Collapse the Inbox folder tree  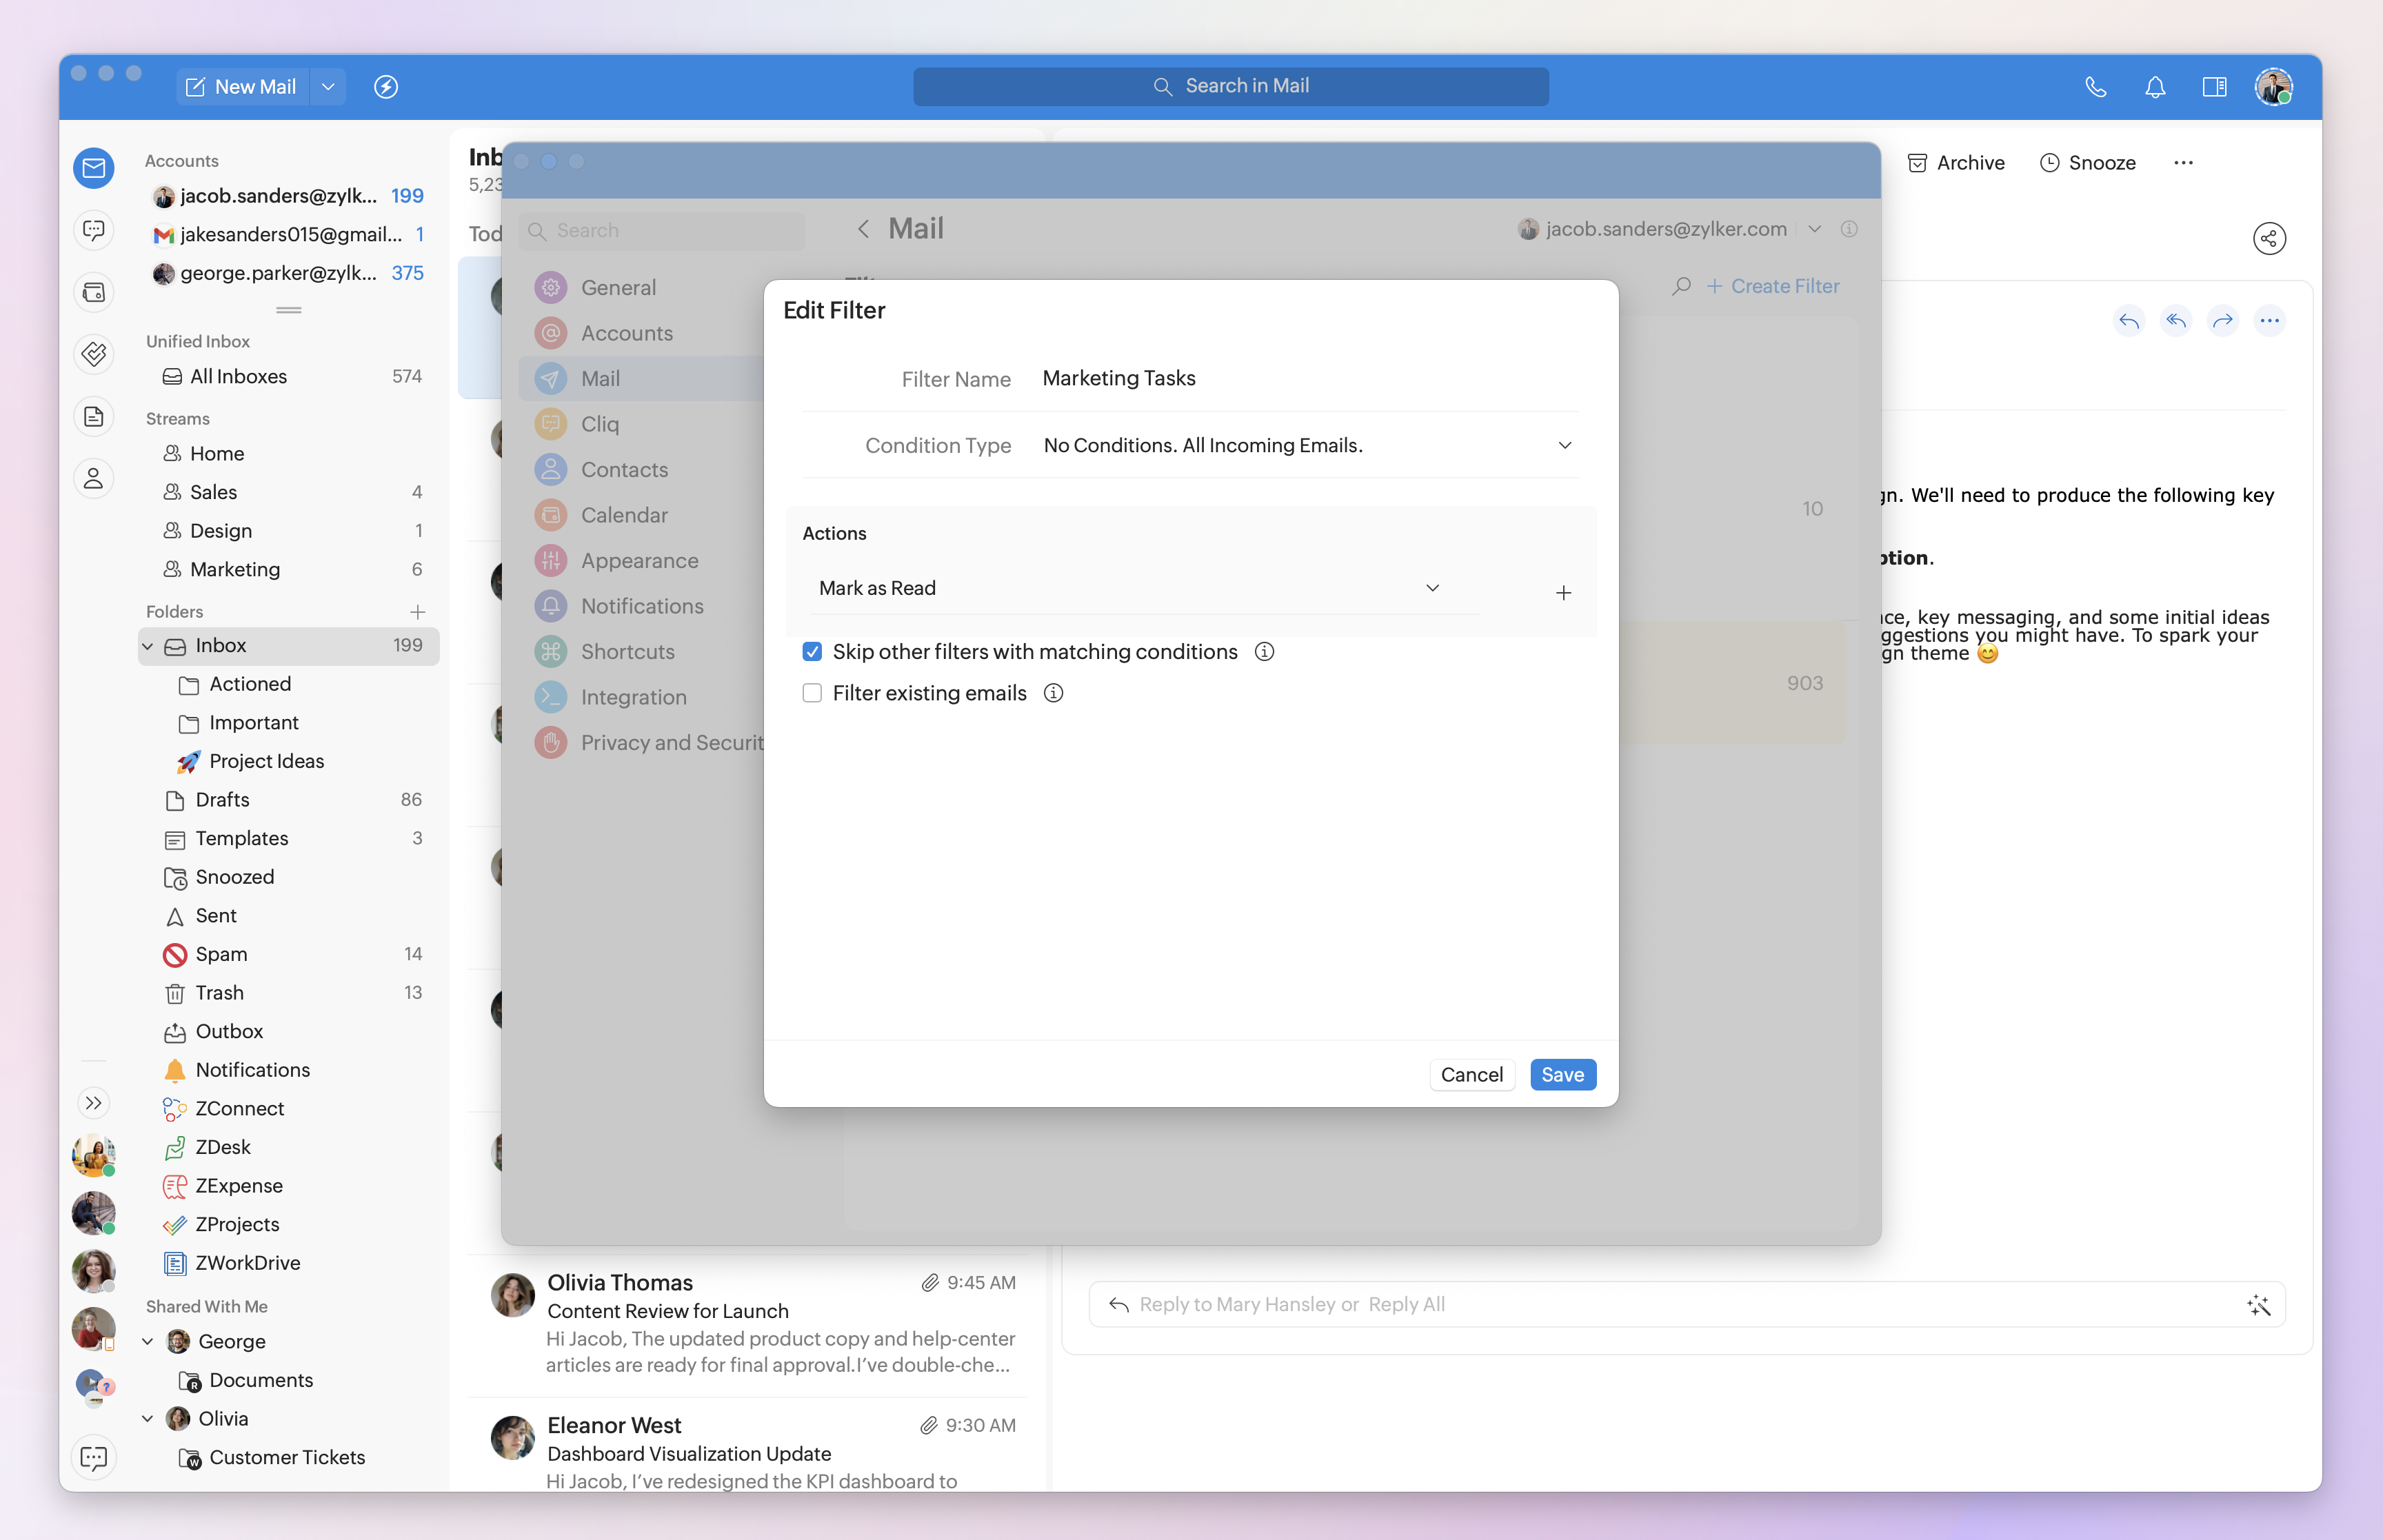tap(148, 646)
